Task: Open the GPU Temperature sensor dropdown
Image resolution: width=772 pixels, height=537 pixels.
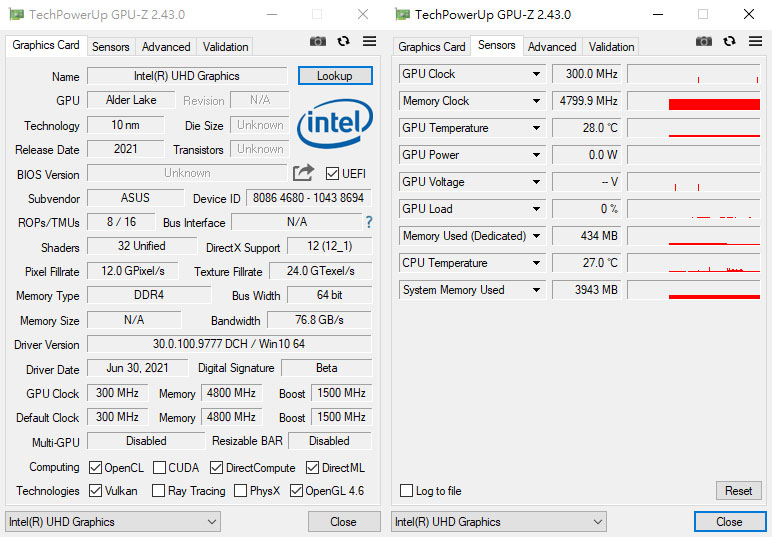Action: (536, 128)
